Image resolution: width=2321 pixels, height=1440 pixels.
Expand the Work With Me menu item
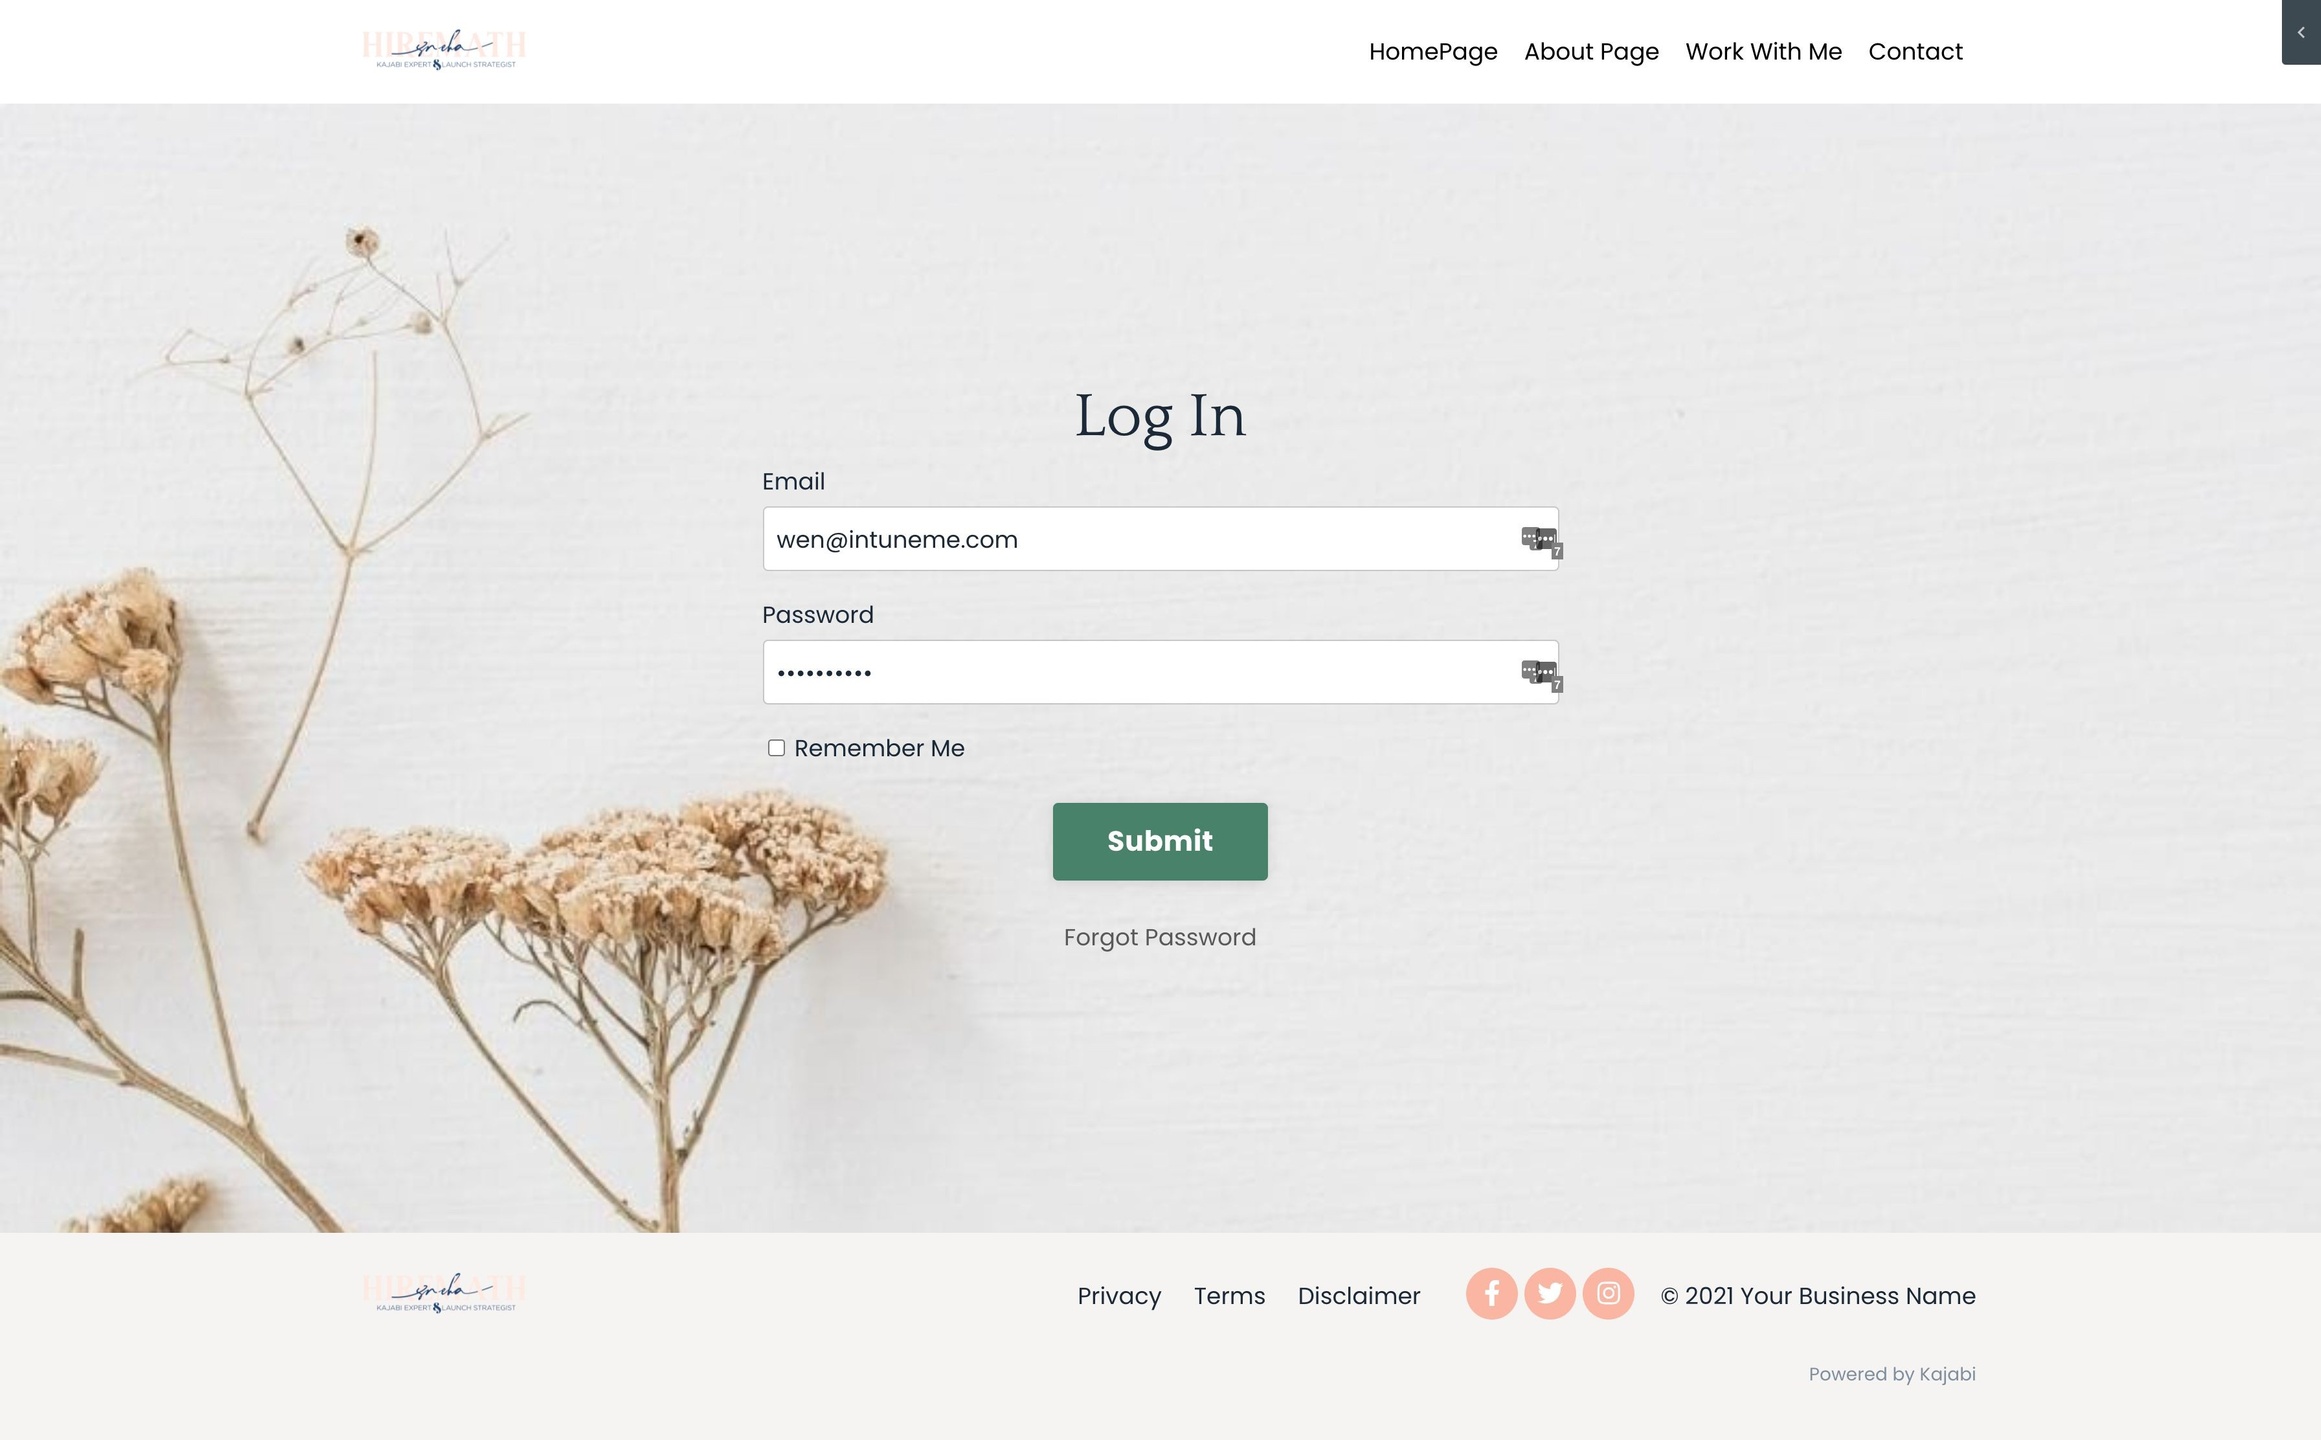click(x=1764, y=50)
